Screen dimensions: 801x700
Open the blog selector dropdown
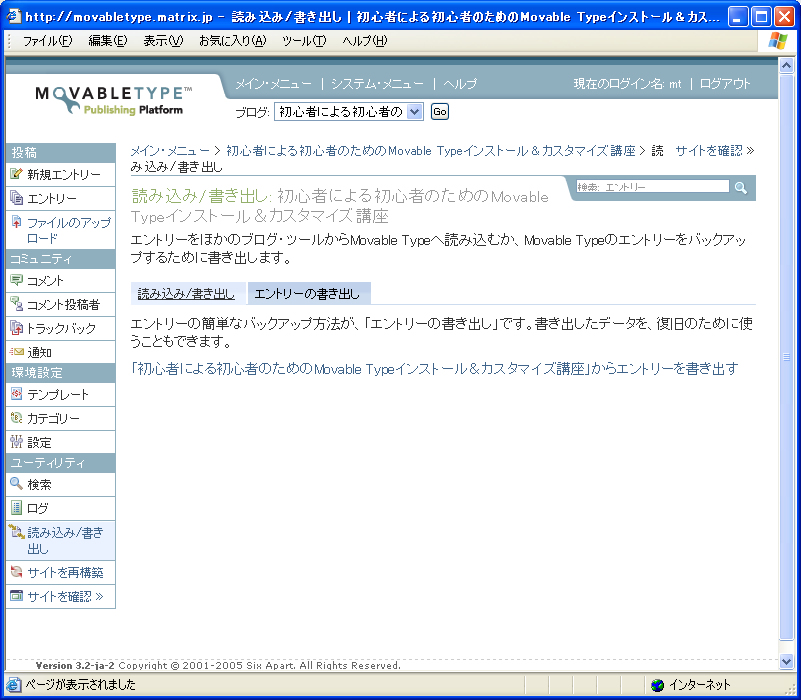pyautogui.click(x=415, y=112)
